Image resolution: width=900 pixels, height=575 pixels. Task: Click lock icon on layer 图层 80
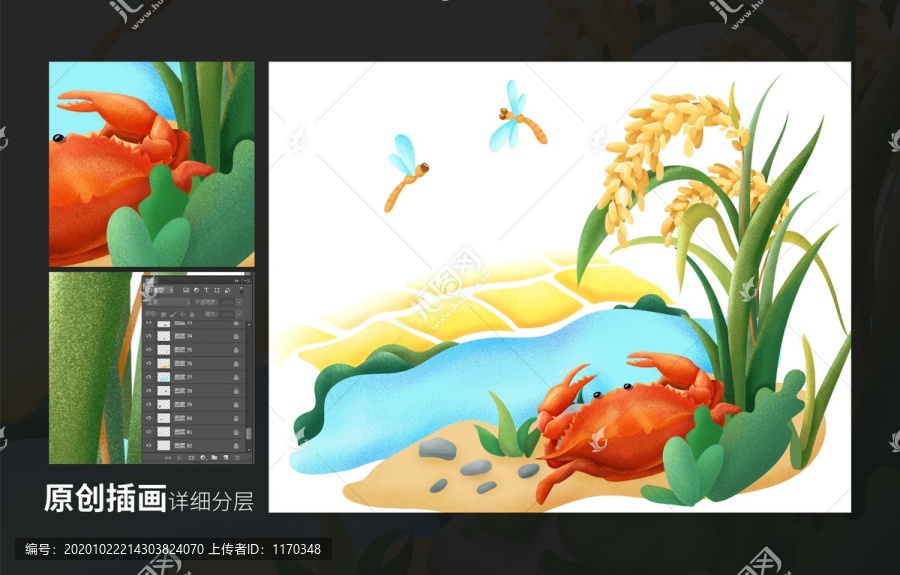[236, 418]
